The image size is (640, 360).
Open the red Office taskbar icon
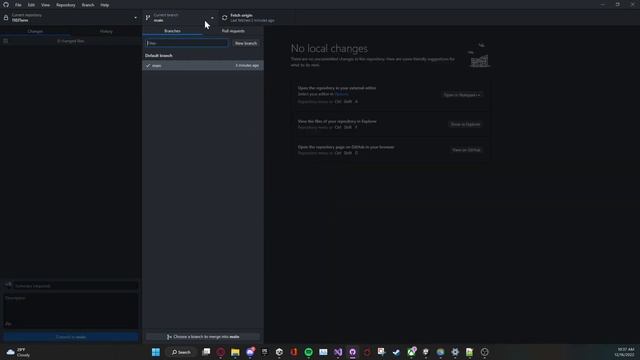pos(294,352)
